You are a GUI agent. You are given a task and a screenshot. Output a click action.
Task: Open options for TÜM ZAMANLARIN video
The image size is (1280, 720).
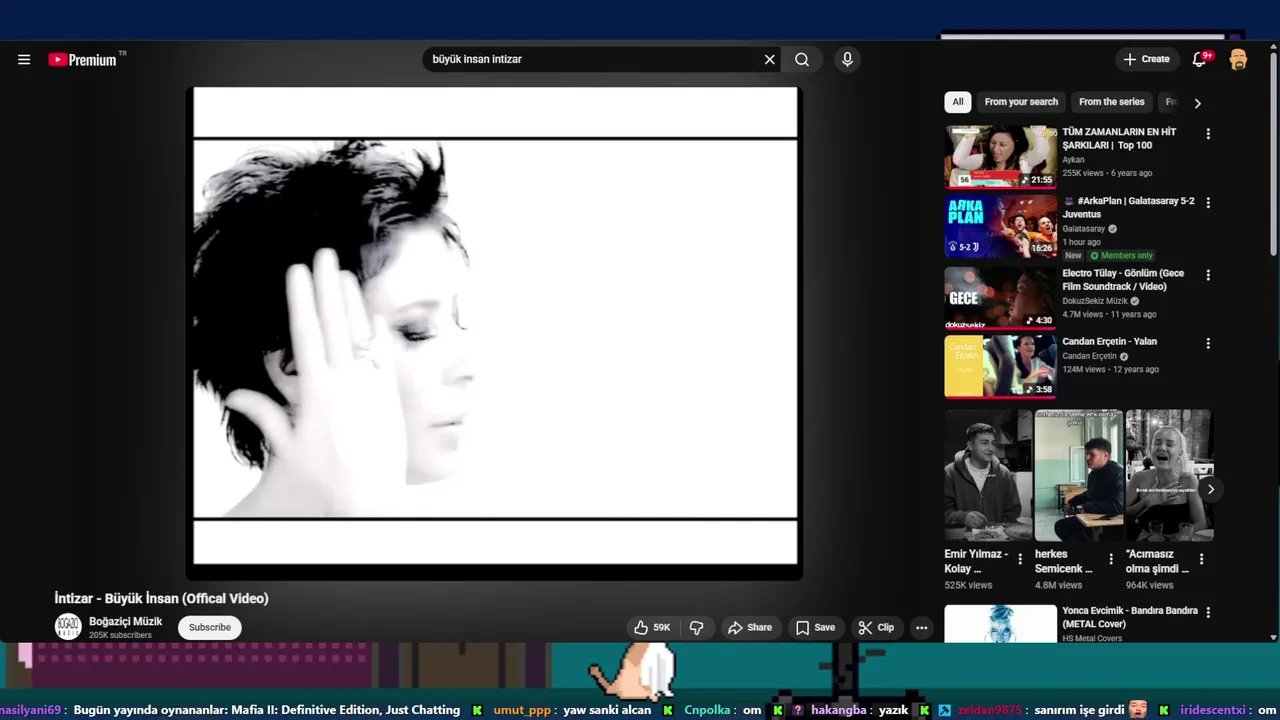pyautogui.click(x=1208, y=134)
